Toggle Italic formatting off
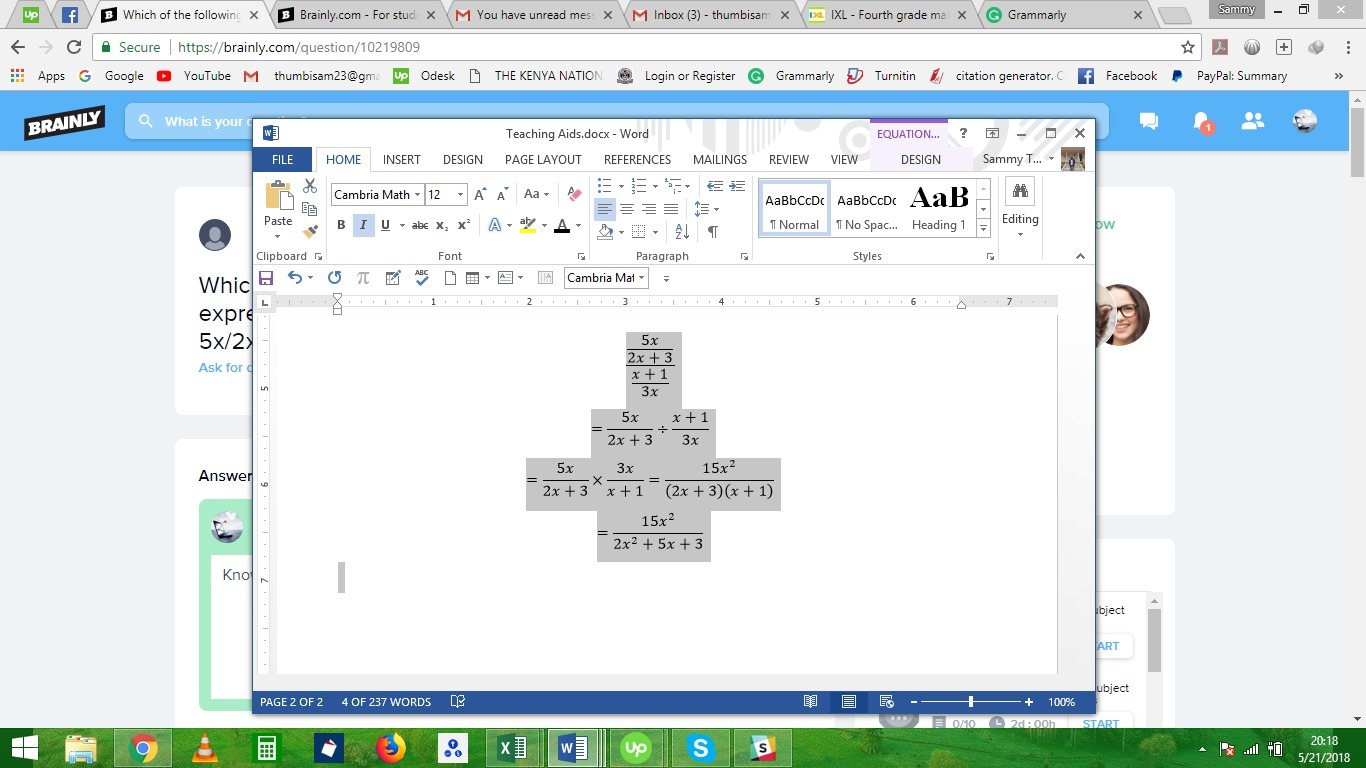1366x768 pixels. 363,225
